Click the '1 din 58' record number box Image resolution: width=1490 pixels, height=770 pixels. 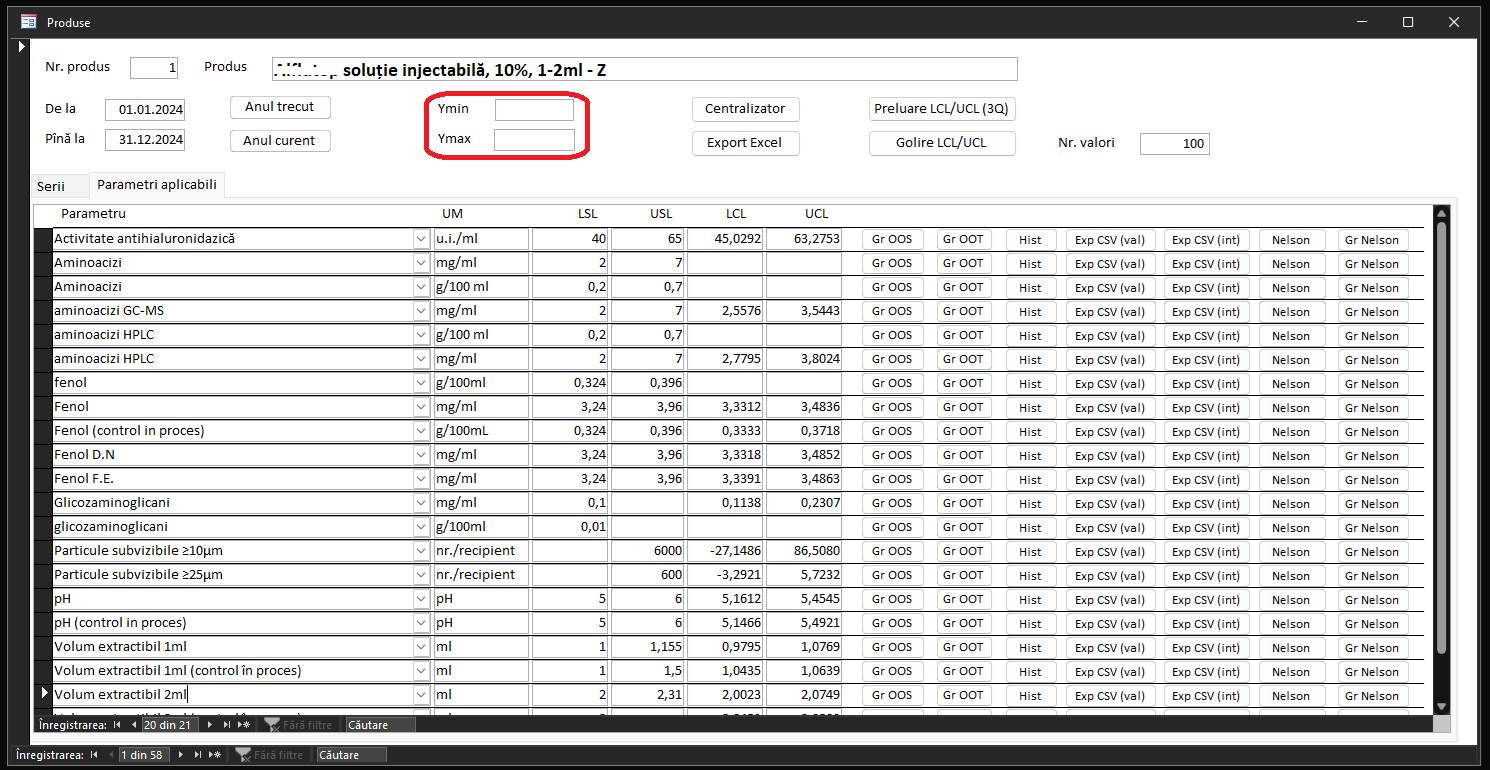click(x=145, y=755)
